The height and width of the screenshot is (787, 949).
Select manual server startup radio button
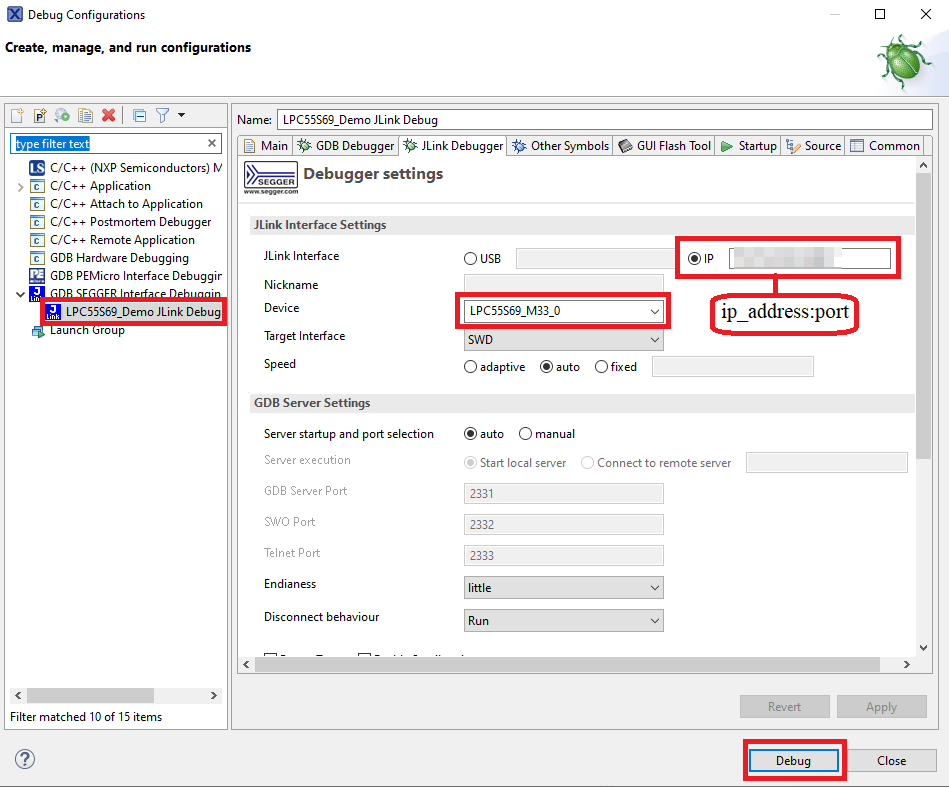[525, 434]
